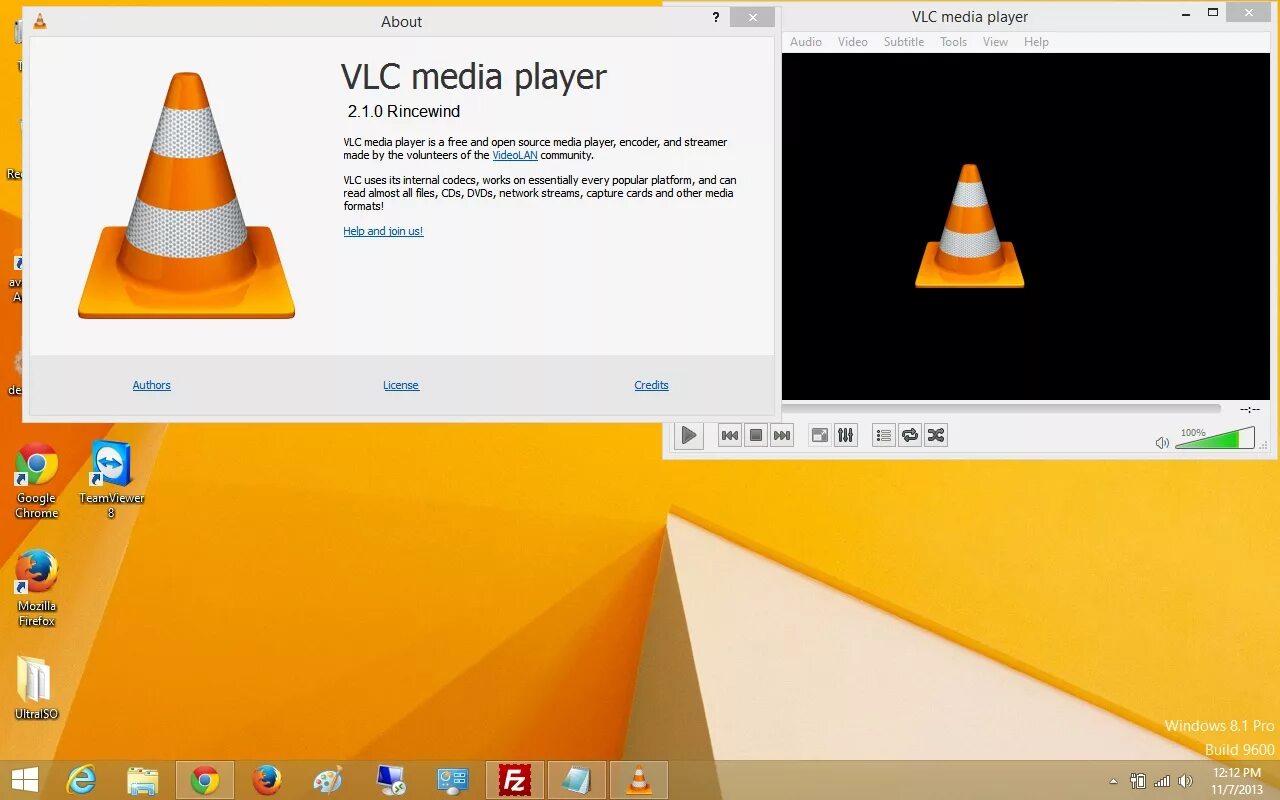Viewport: 1280px width, 800px height.
Task: Stop playback in VLC player
Action: (x=756, y=435)
